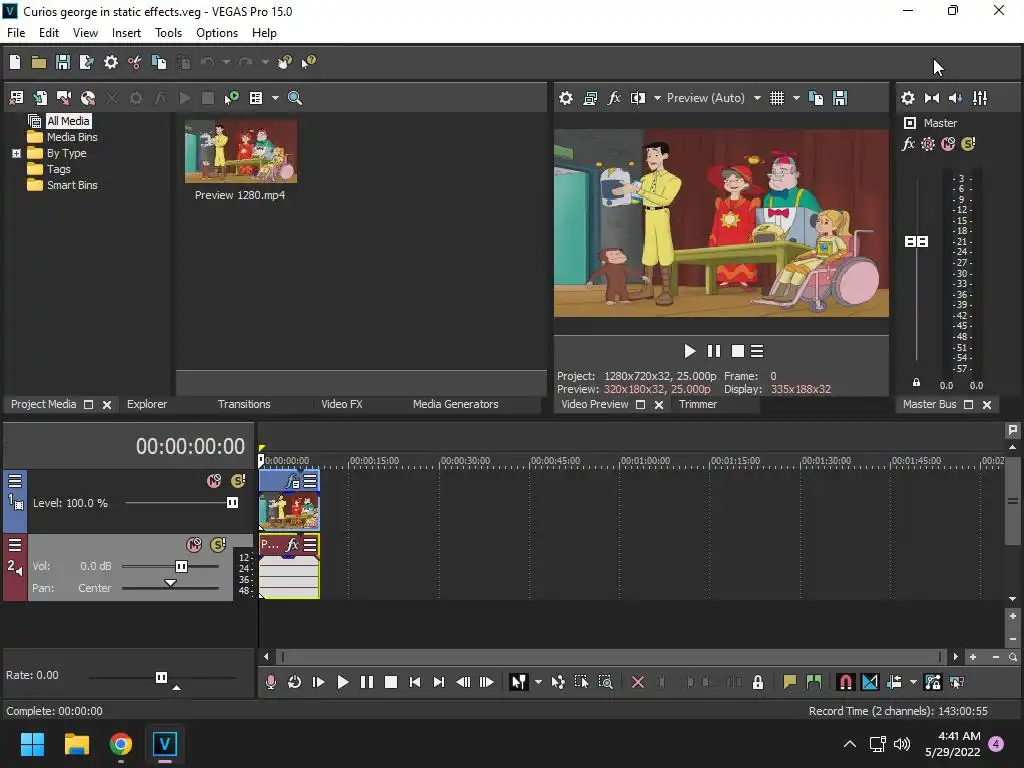The image size is (1024, 768).
Task: Open the Master Bus audio properties gear
Action: (x=908, y=98)
